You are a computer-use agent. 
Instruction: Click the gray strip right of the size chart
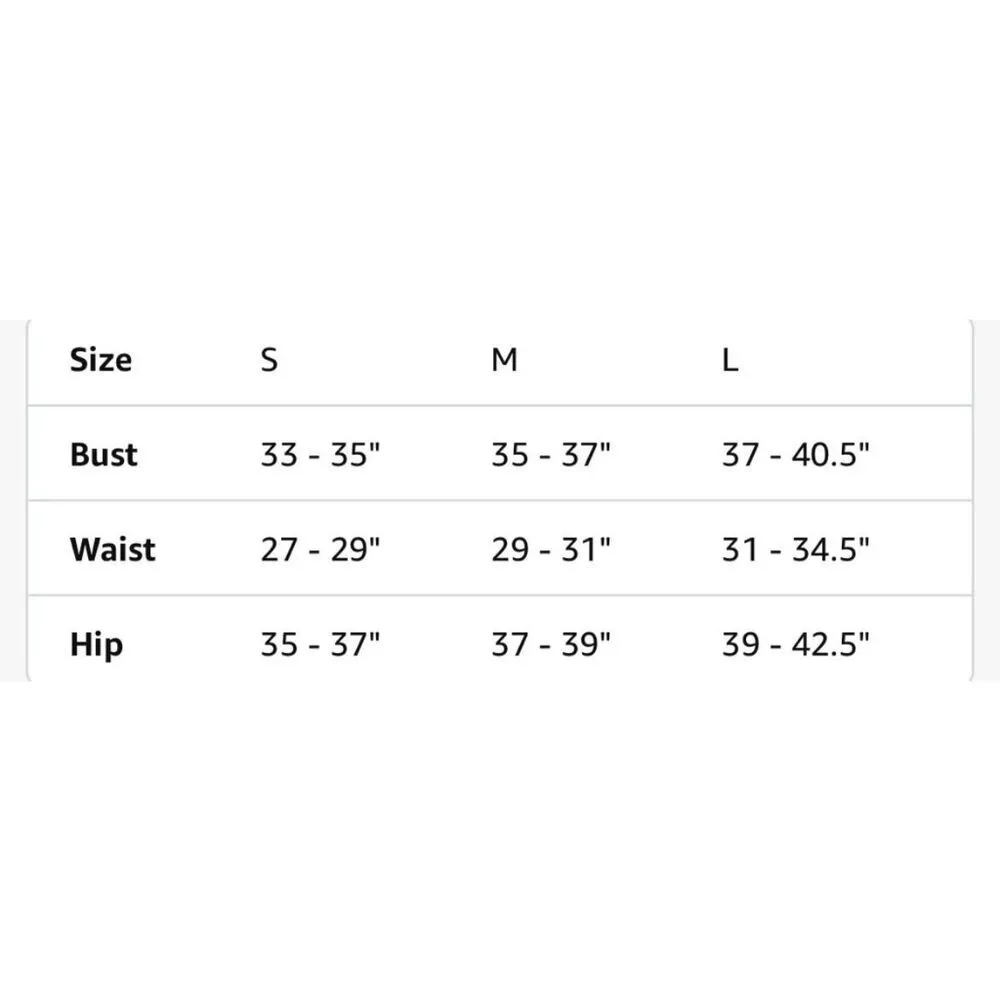tap(987, 500)
